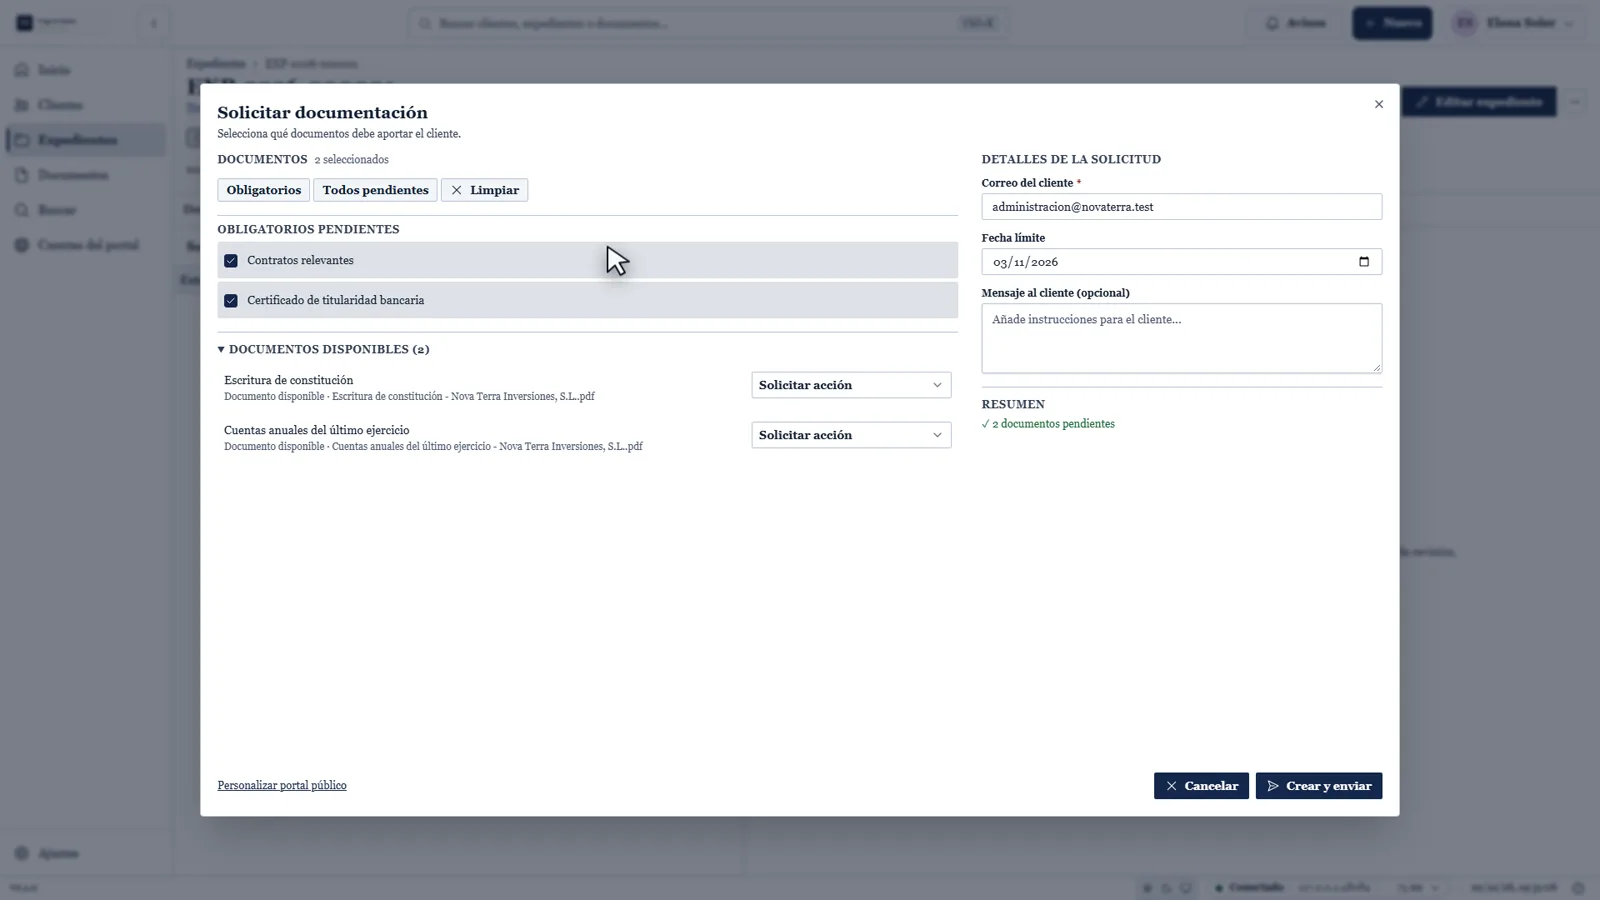Open Cuentas del portal in sidebar
Screen dimensions: 1600x900
(85, 245)
